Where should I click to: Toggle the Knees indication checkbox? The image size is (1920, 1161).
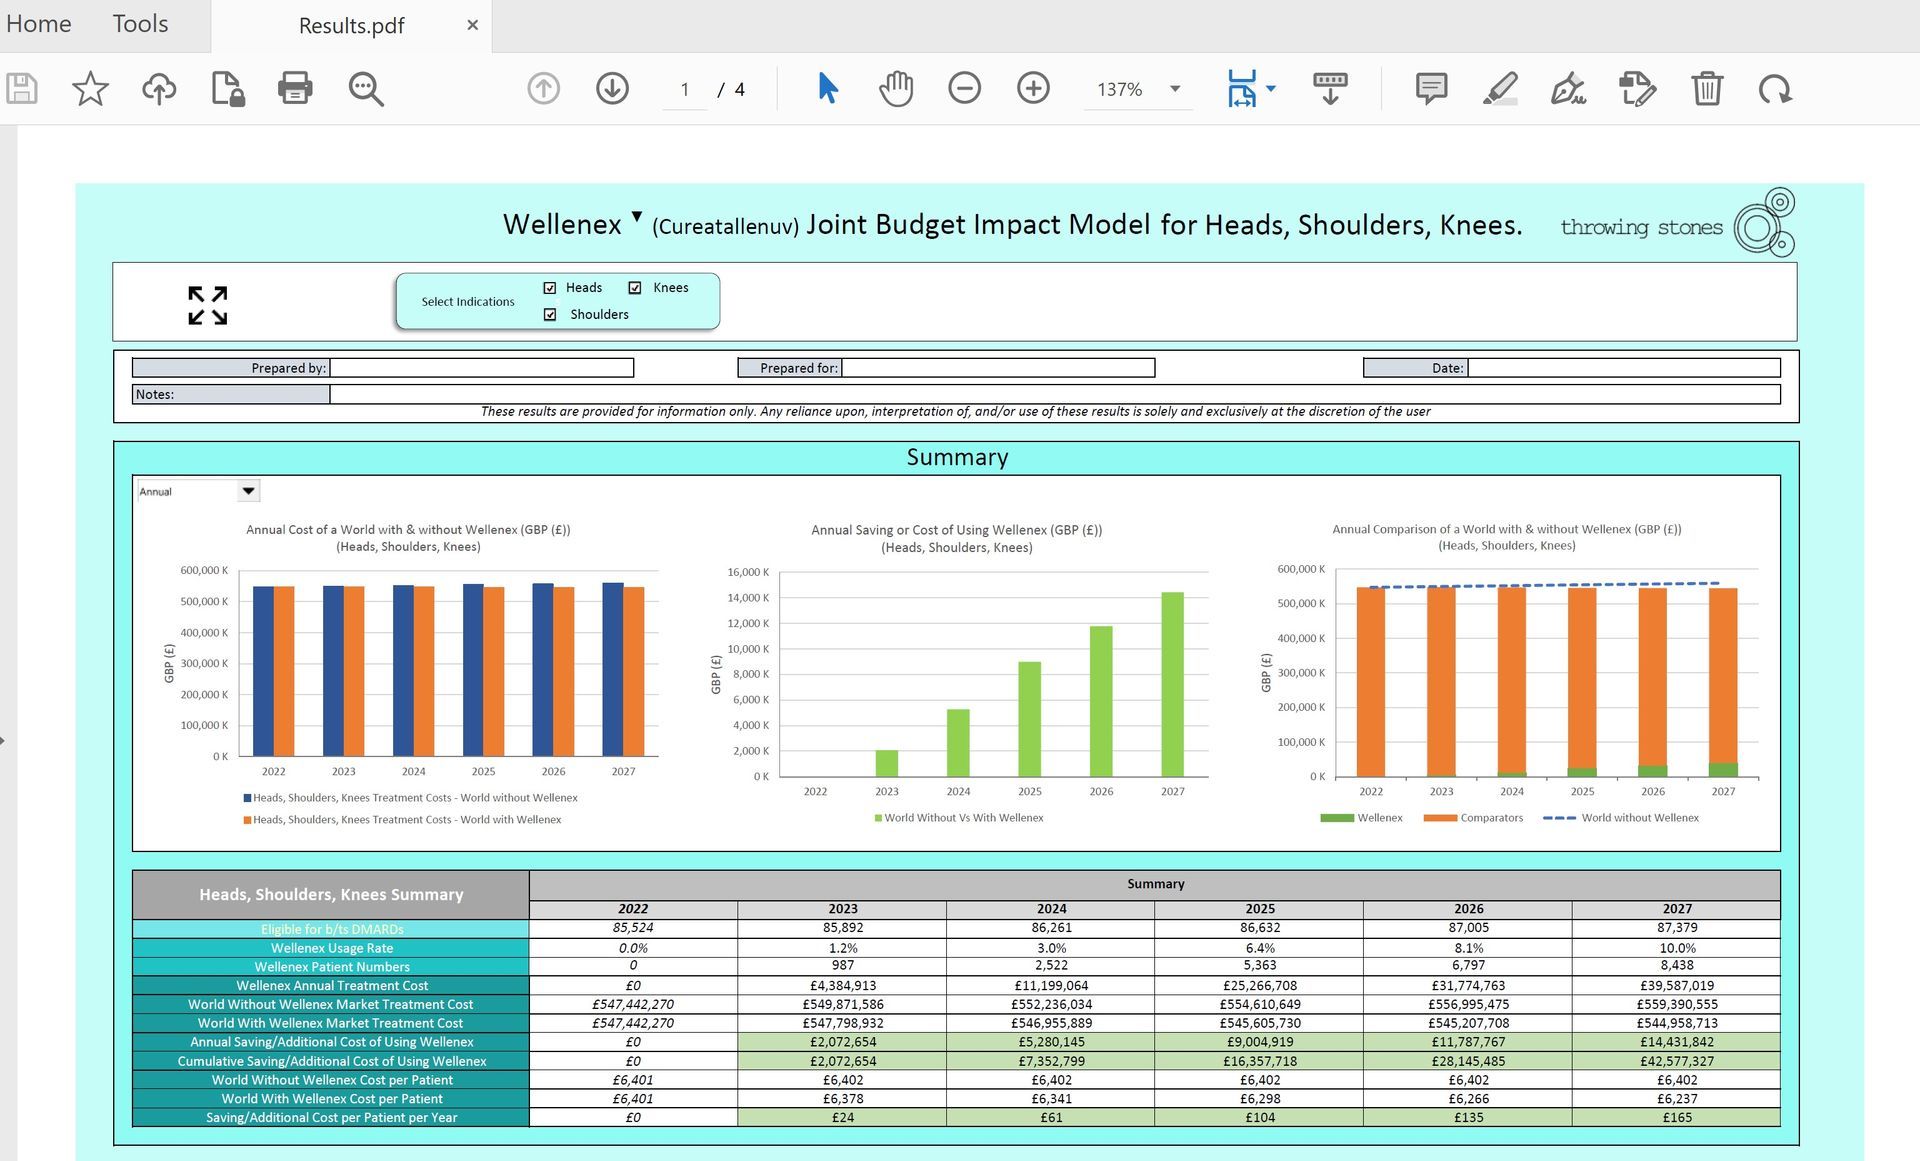point(635,288)
